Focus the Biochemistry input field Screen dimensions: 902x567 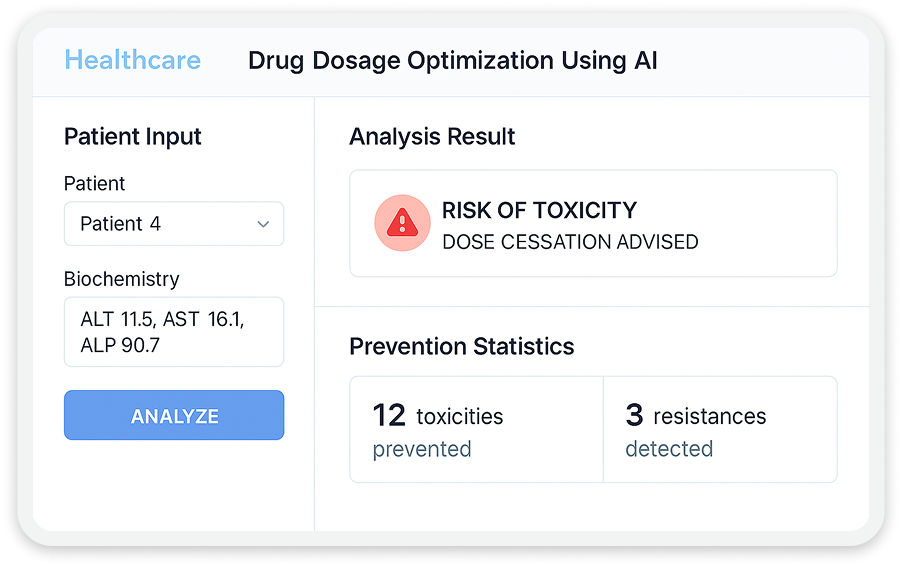[174, 332]
